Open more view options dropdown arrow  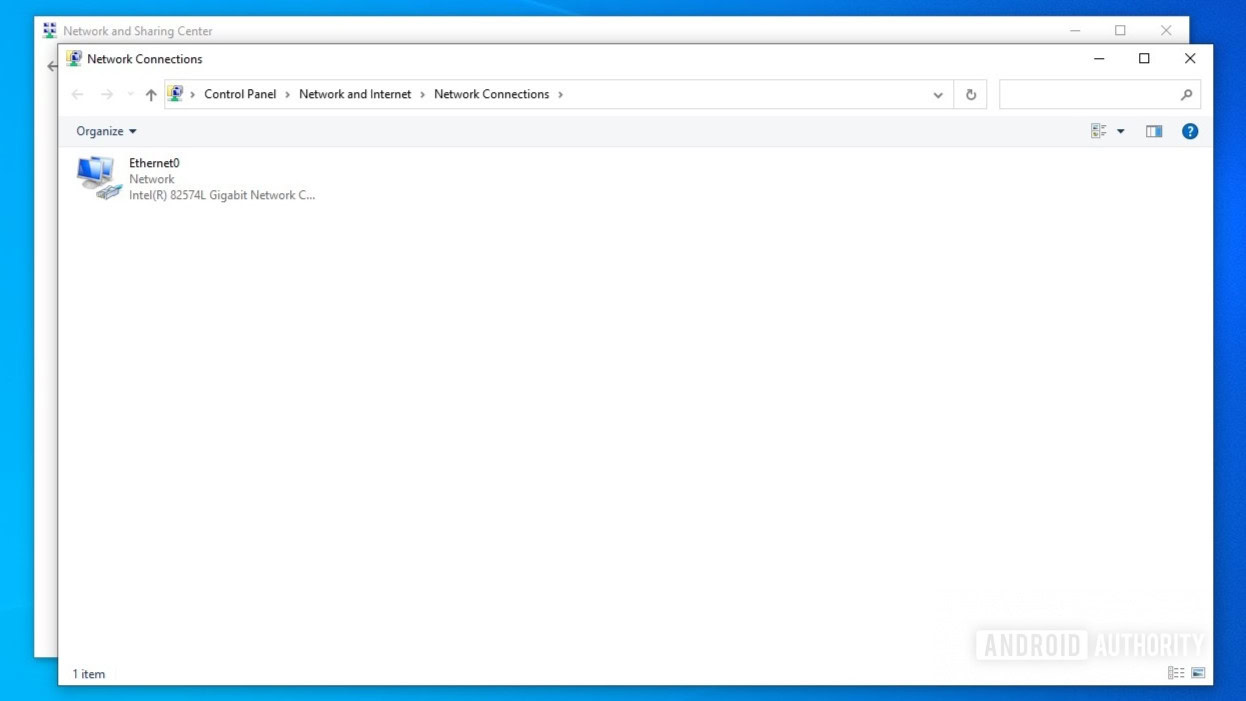pyautogui.click(x=1120, y=131)
